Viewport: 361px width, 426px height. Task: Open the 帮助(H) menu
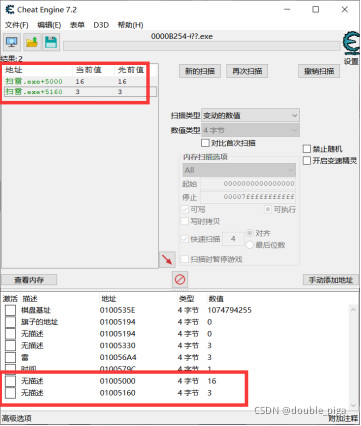(x=130, y=25)
